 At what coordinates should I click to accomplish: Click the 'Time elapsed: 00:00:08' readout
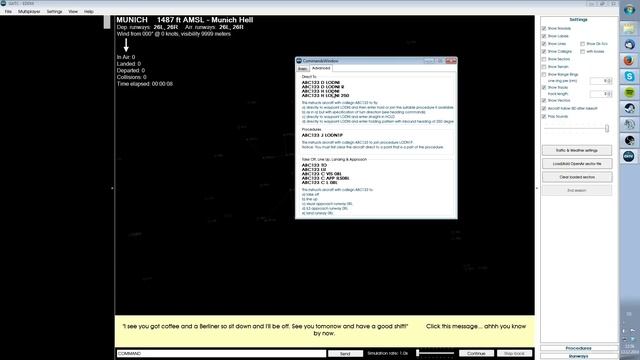[x=144, y=84]
